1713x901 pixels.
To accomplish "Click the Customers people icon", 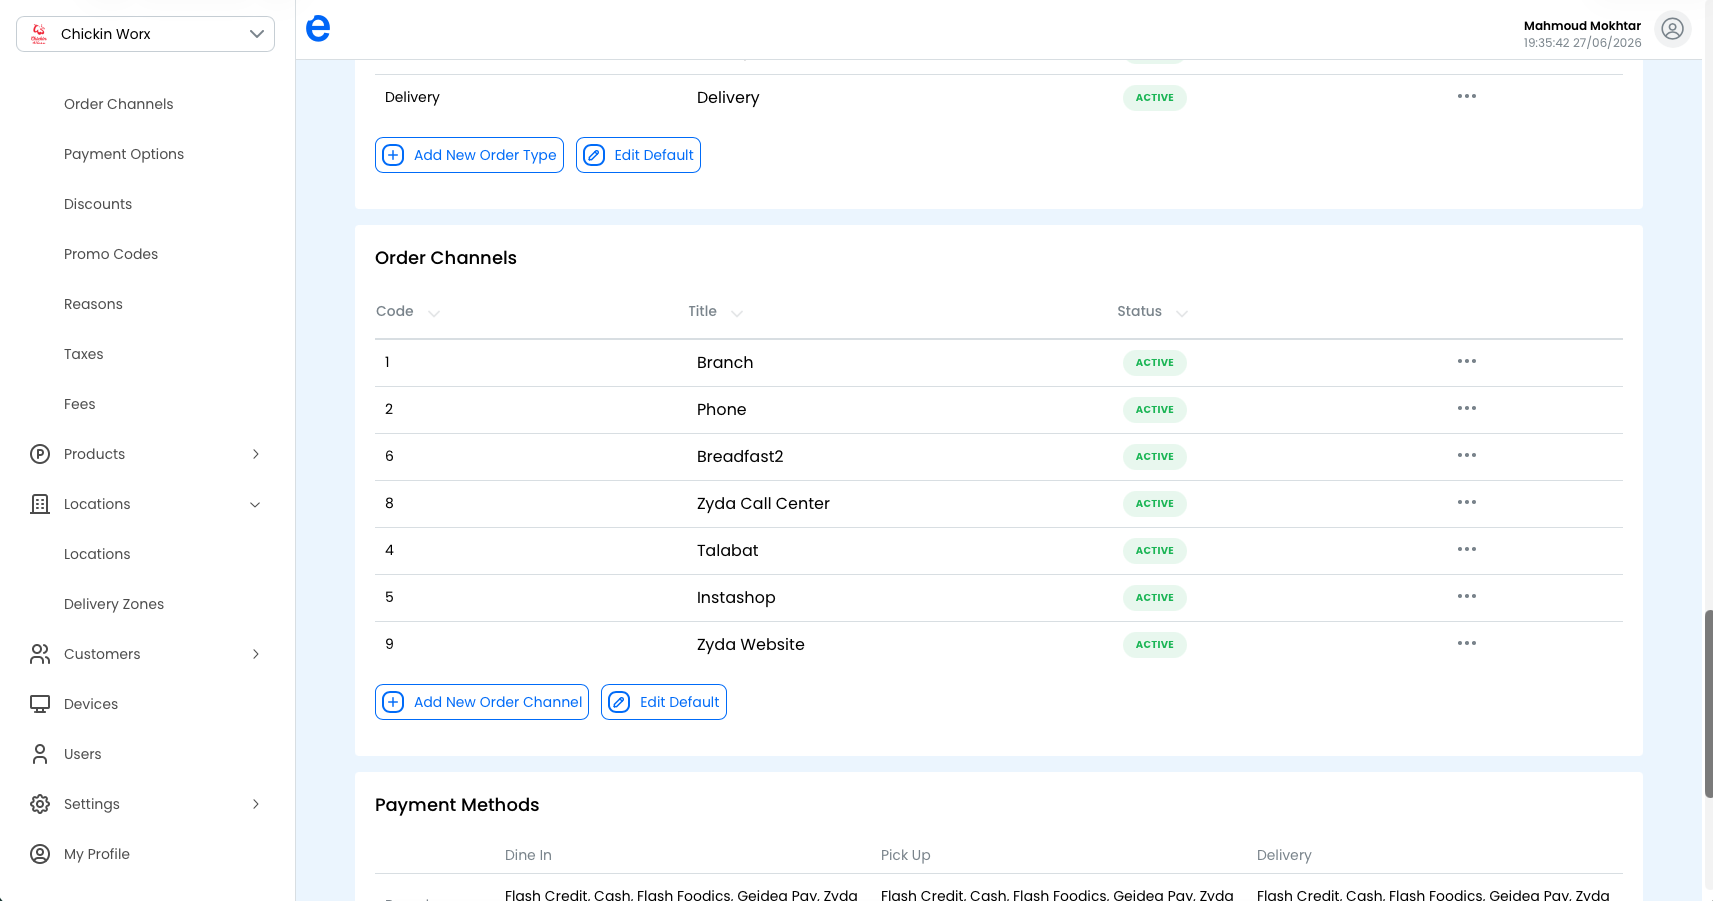I will pos(40,654).
